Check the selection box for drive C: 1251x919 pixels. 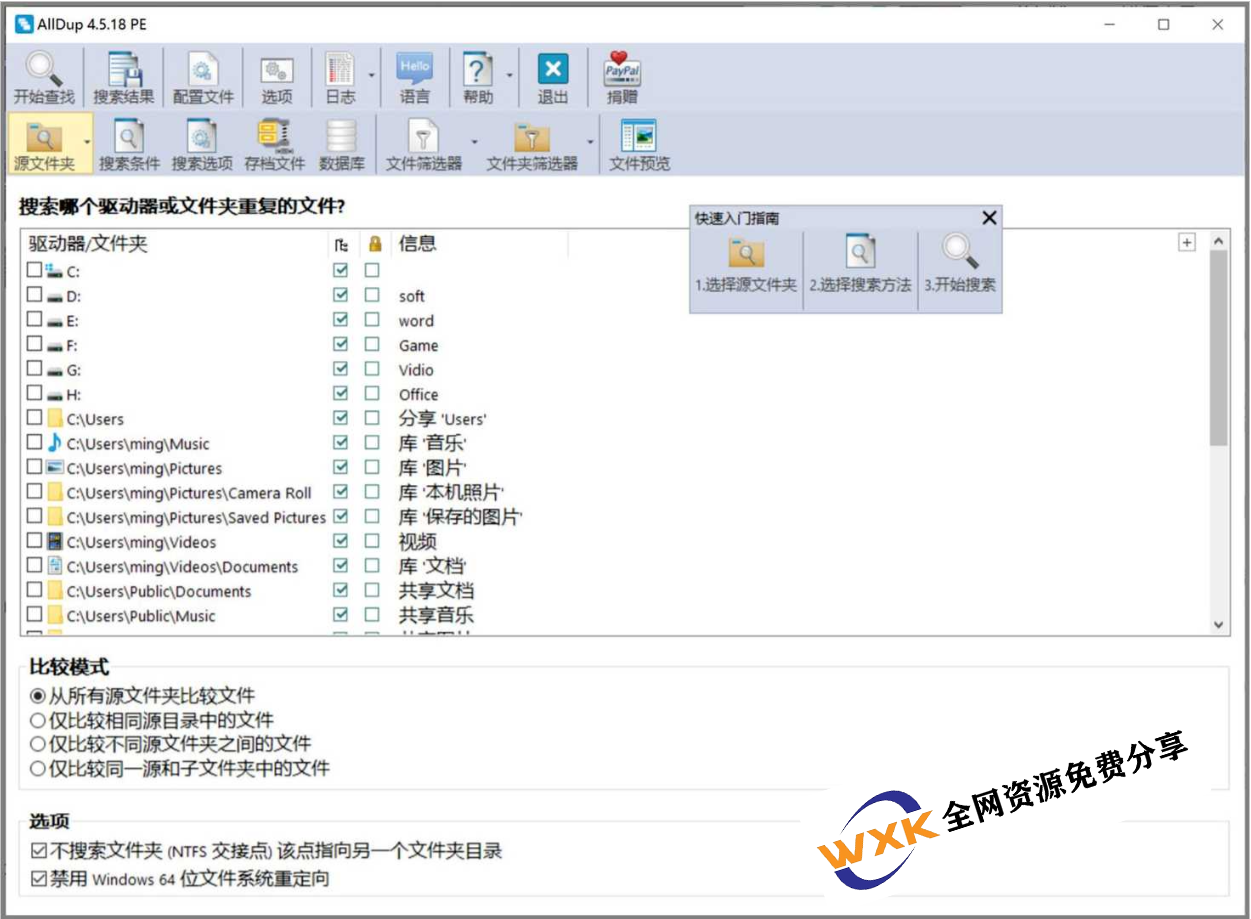35,270
